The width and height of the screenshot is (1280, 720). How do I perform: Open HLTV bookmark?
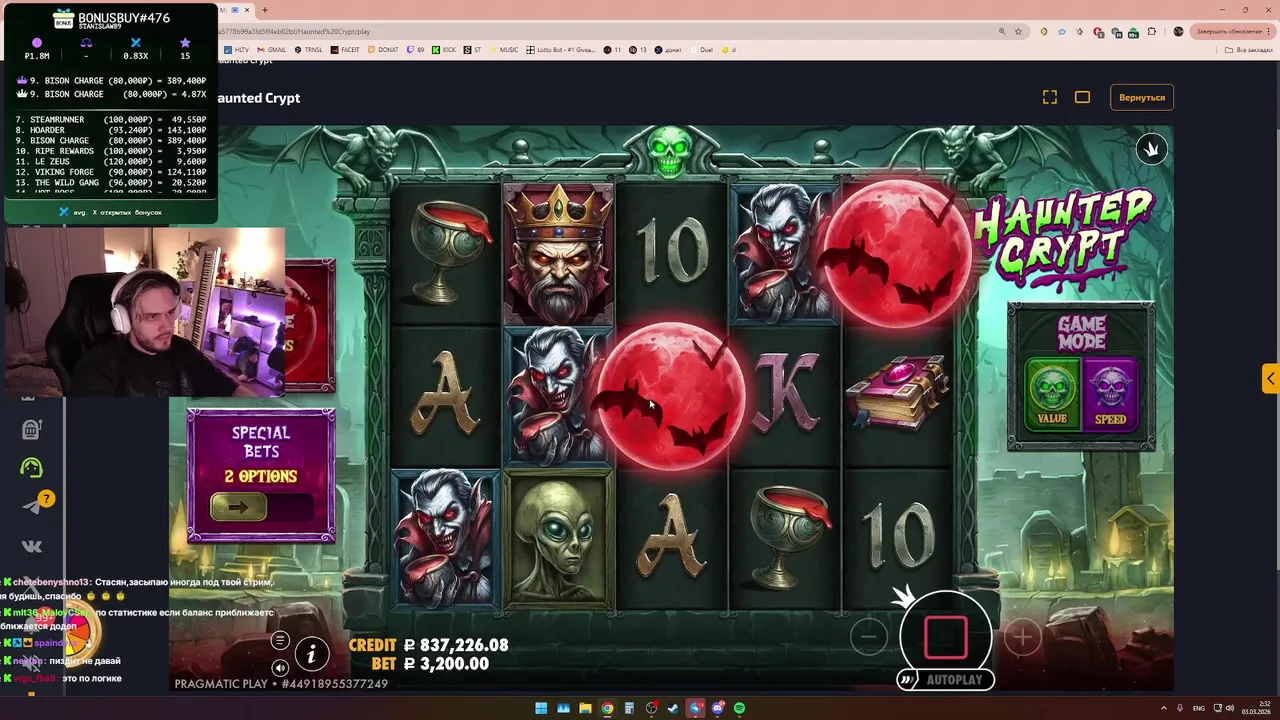coord(237,49)
